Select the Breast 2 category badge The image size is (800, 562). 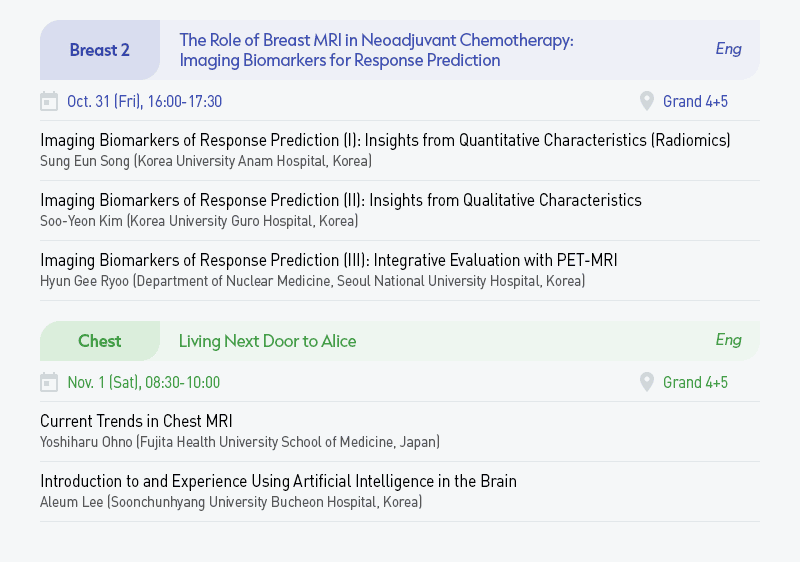100,50
